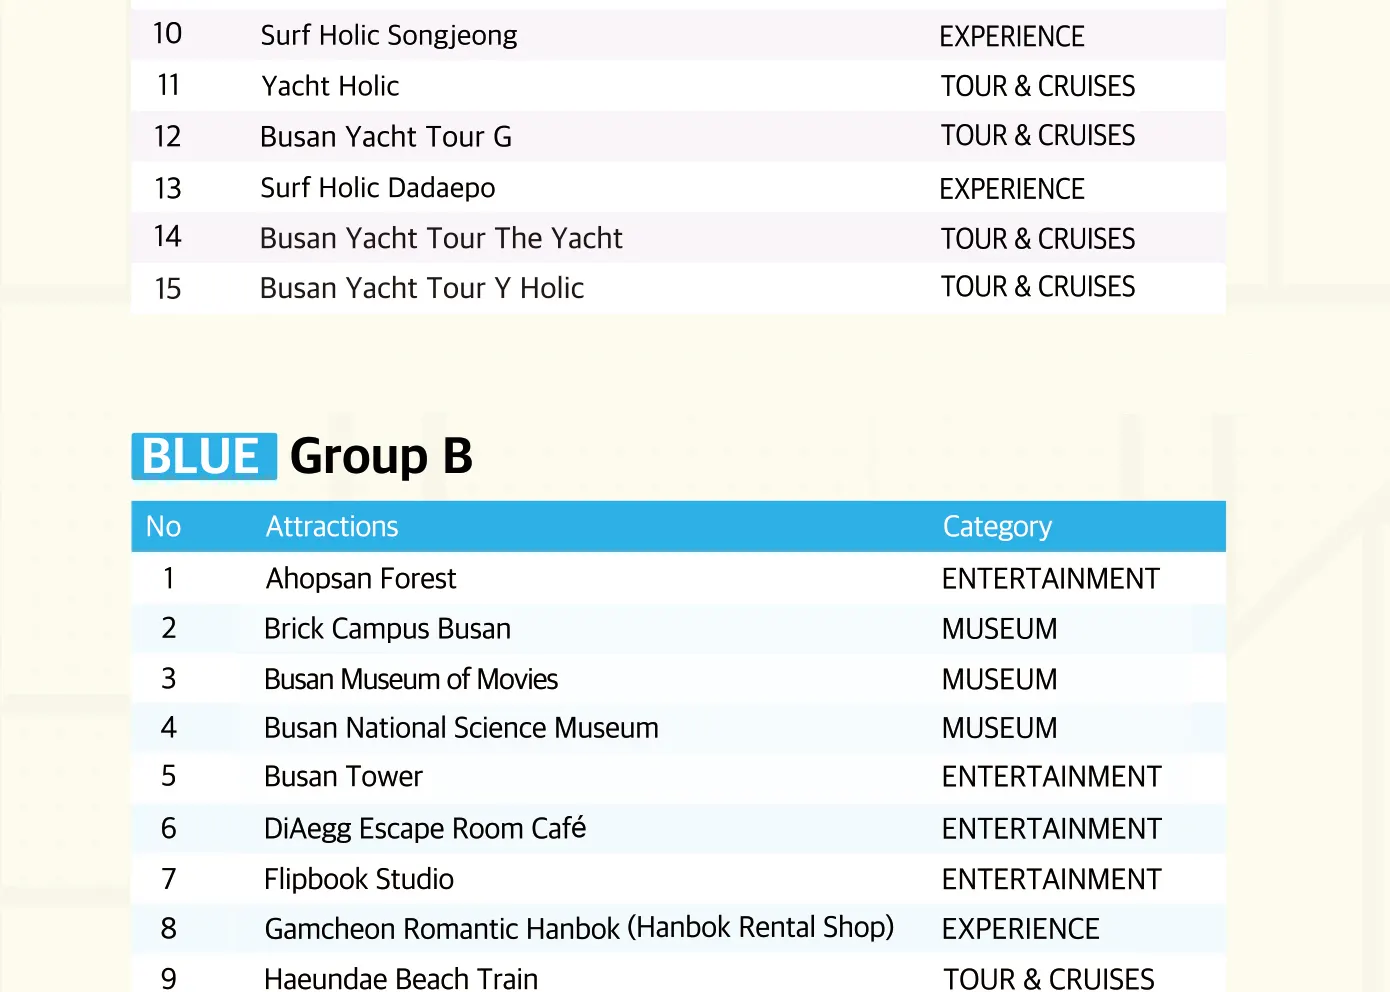The height and width of the screenshot is (992, 1390).
Task: Click the Category column header
Action: 997,526
